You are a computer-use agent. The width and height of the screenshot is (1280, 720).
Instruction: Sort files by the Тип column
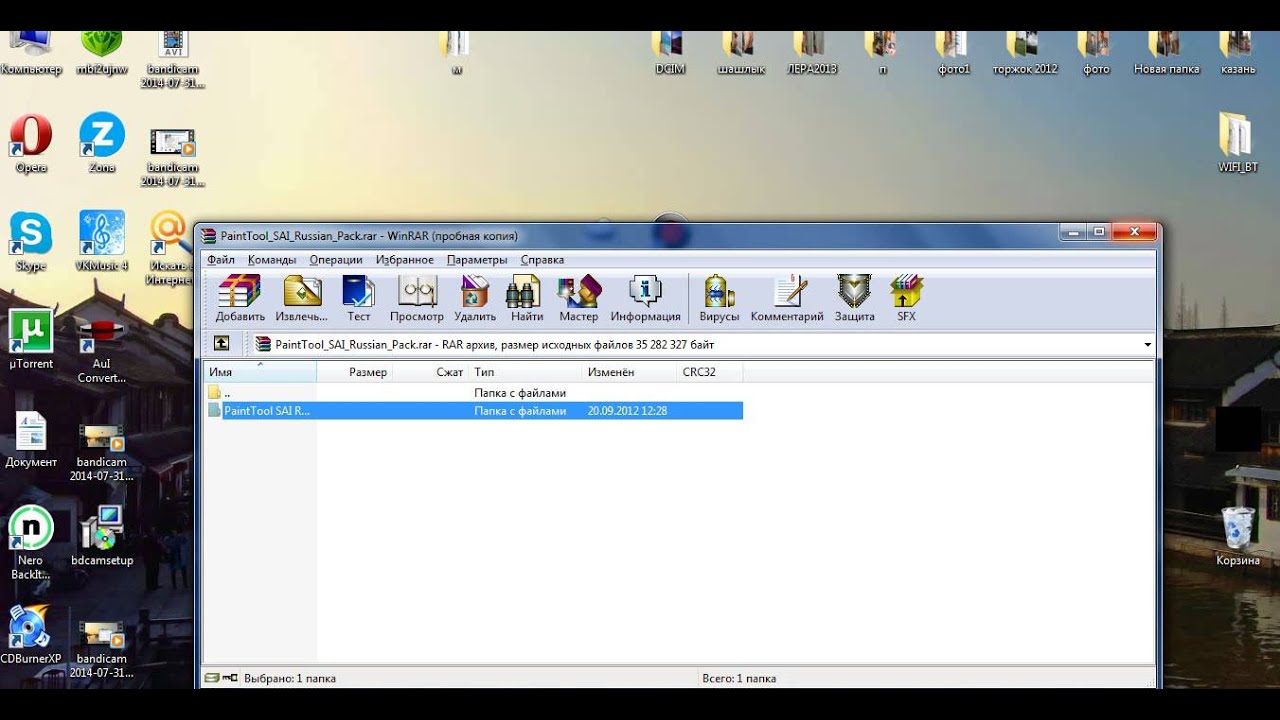click(525, 372)
